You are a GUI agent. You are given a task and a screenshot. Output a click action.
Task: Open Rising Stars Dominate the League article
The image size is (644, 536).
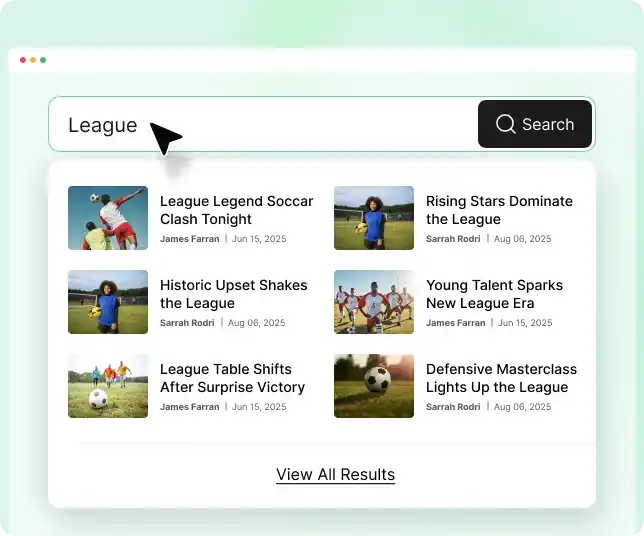tap(499, 210)
